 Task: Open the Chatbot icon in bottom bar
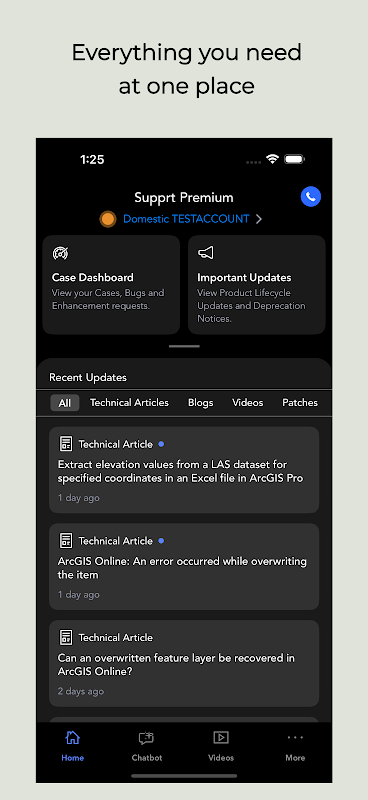click(x=146, y=738)
